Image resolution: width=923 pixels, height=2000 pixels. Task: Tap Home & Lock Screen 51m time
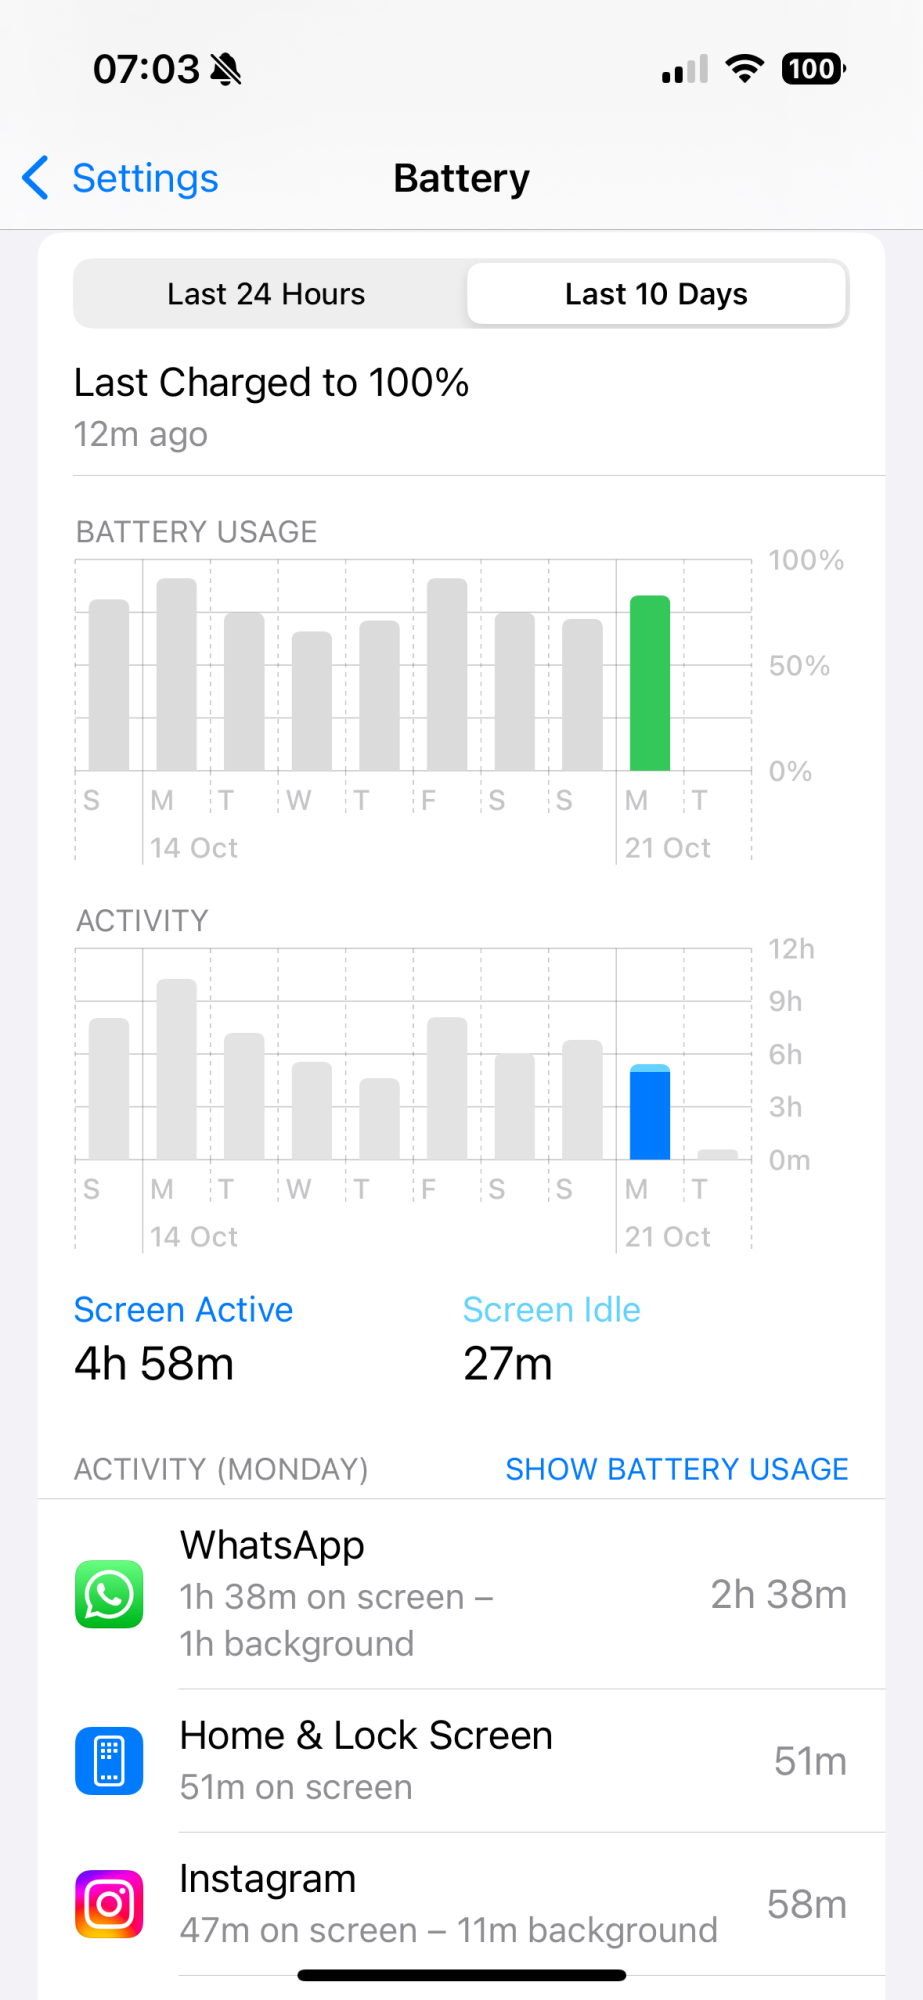pos(810,1761)
